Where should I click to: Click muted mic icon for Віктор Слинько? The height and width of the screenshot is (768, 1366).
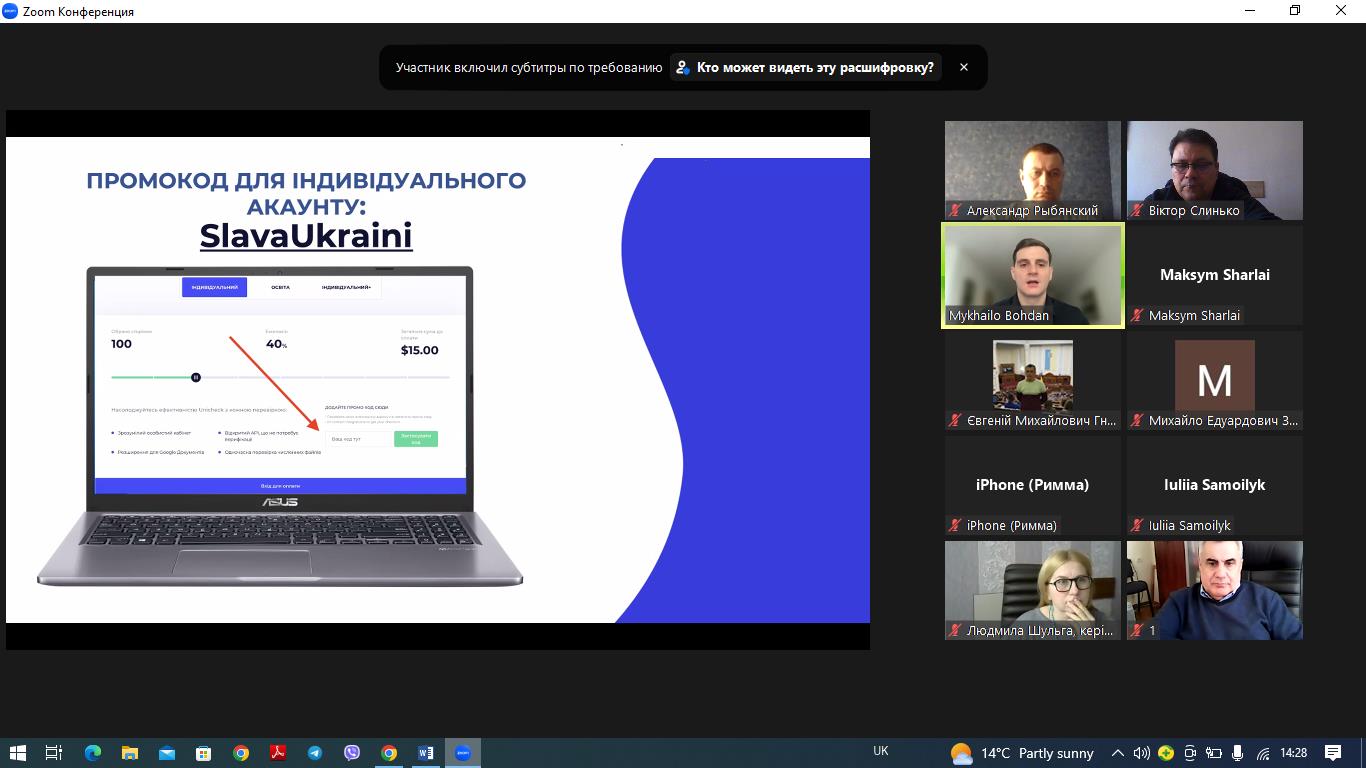click(1137, 211)
